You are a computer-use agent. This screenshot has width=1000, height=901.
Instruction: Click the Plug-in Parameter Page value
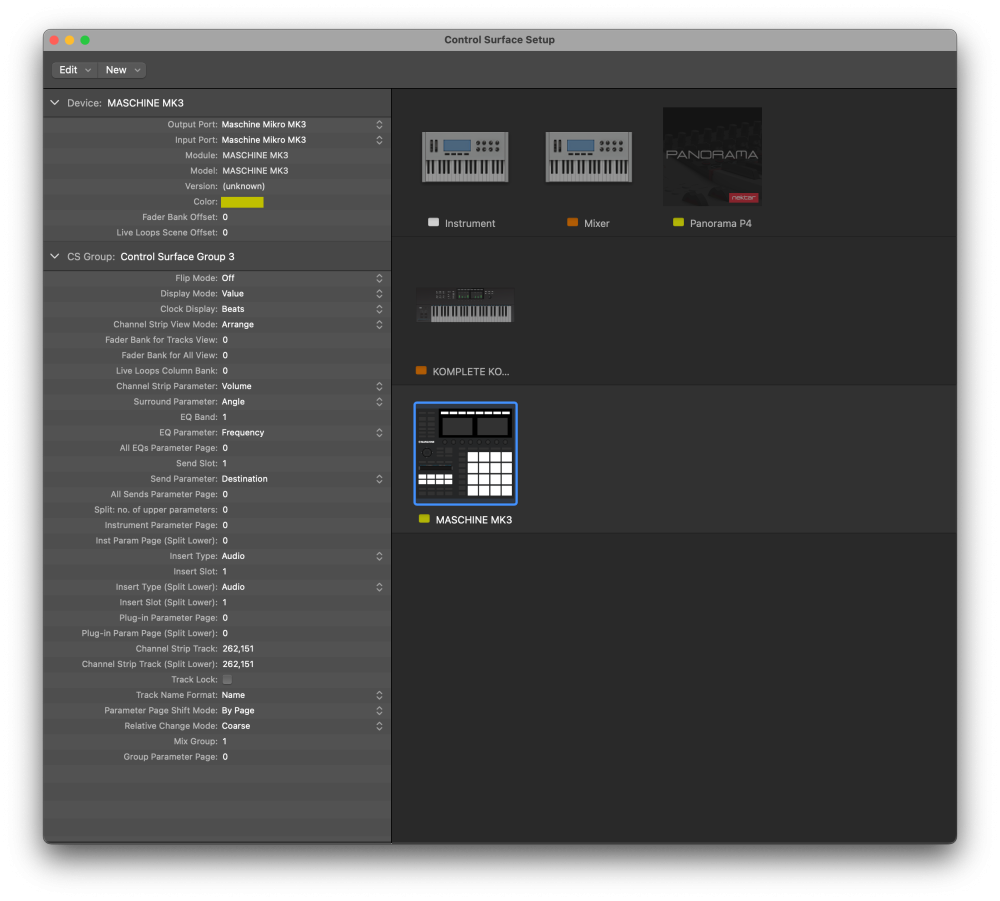(x=225, y=618)
